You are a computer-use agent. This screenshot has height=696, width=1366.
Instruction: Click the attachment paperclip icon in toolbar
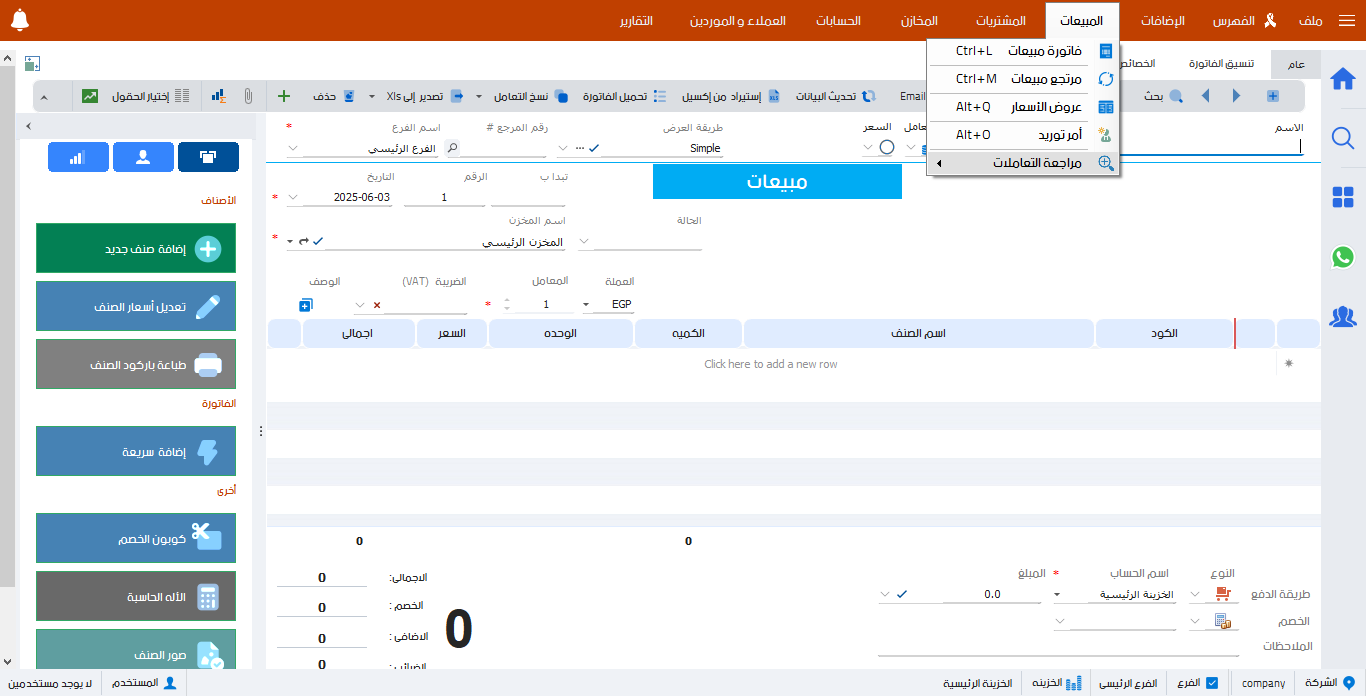click(250, 95)
